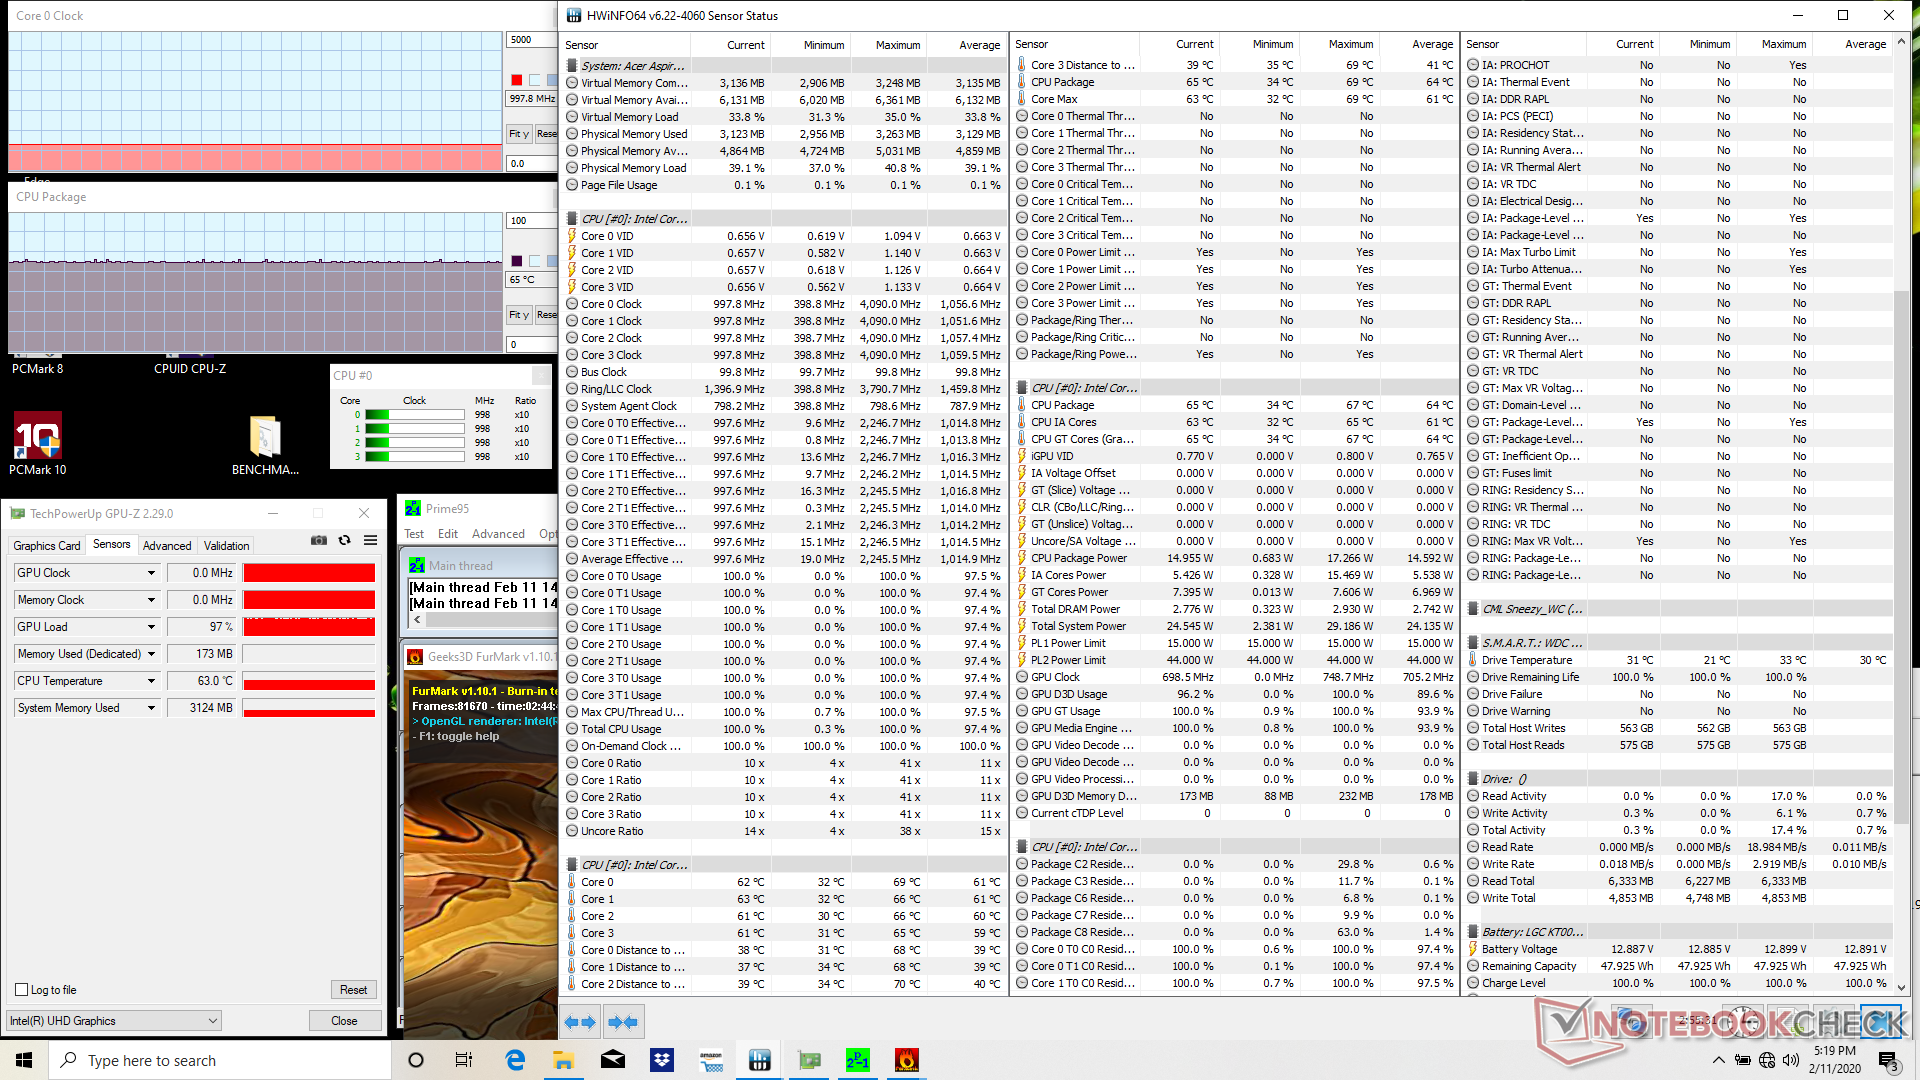
Task: Open the CPU Temperature sensor dropdown
Action: (x=152, y=681)
